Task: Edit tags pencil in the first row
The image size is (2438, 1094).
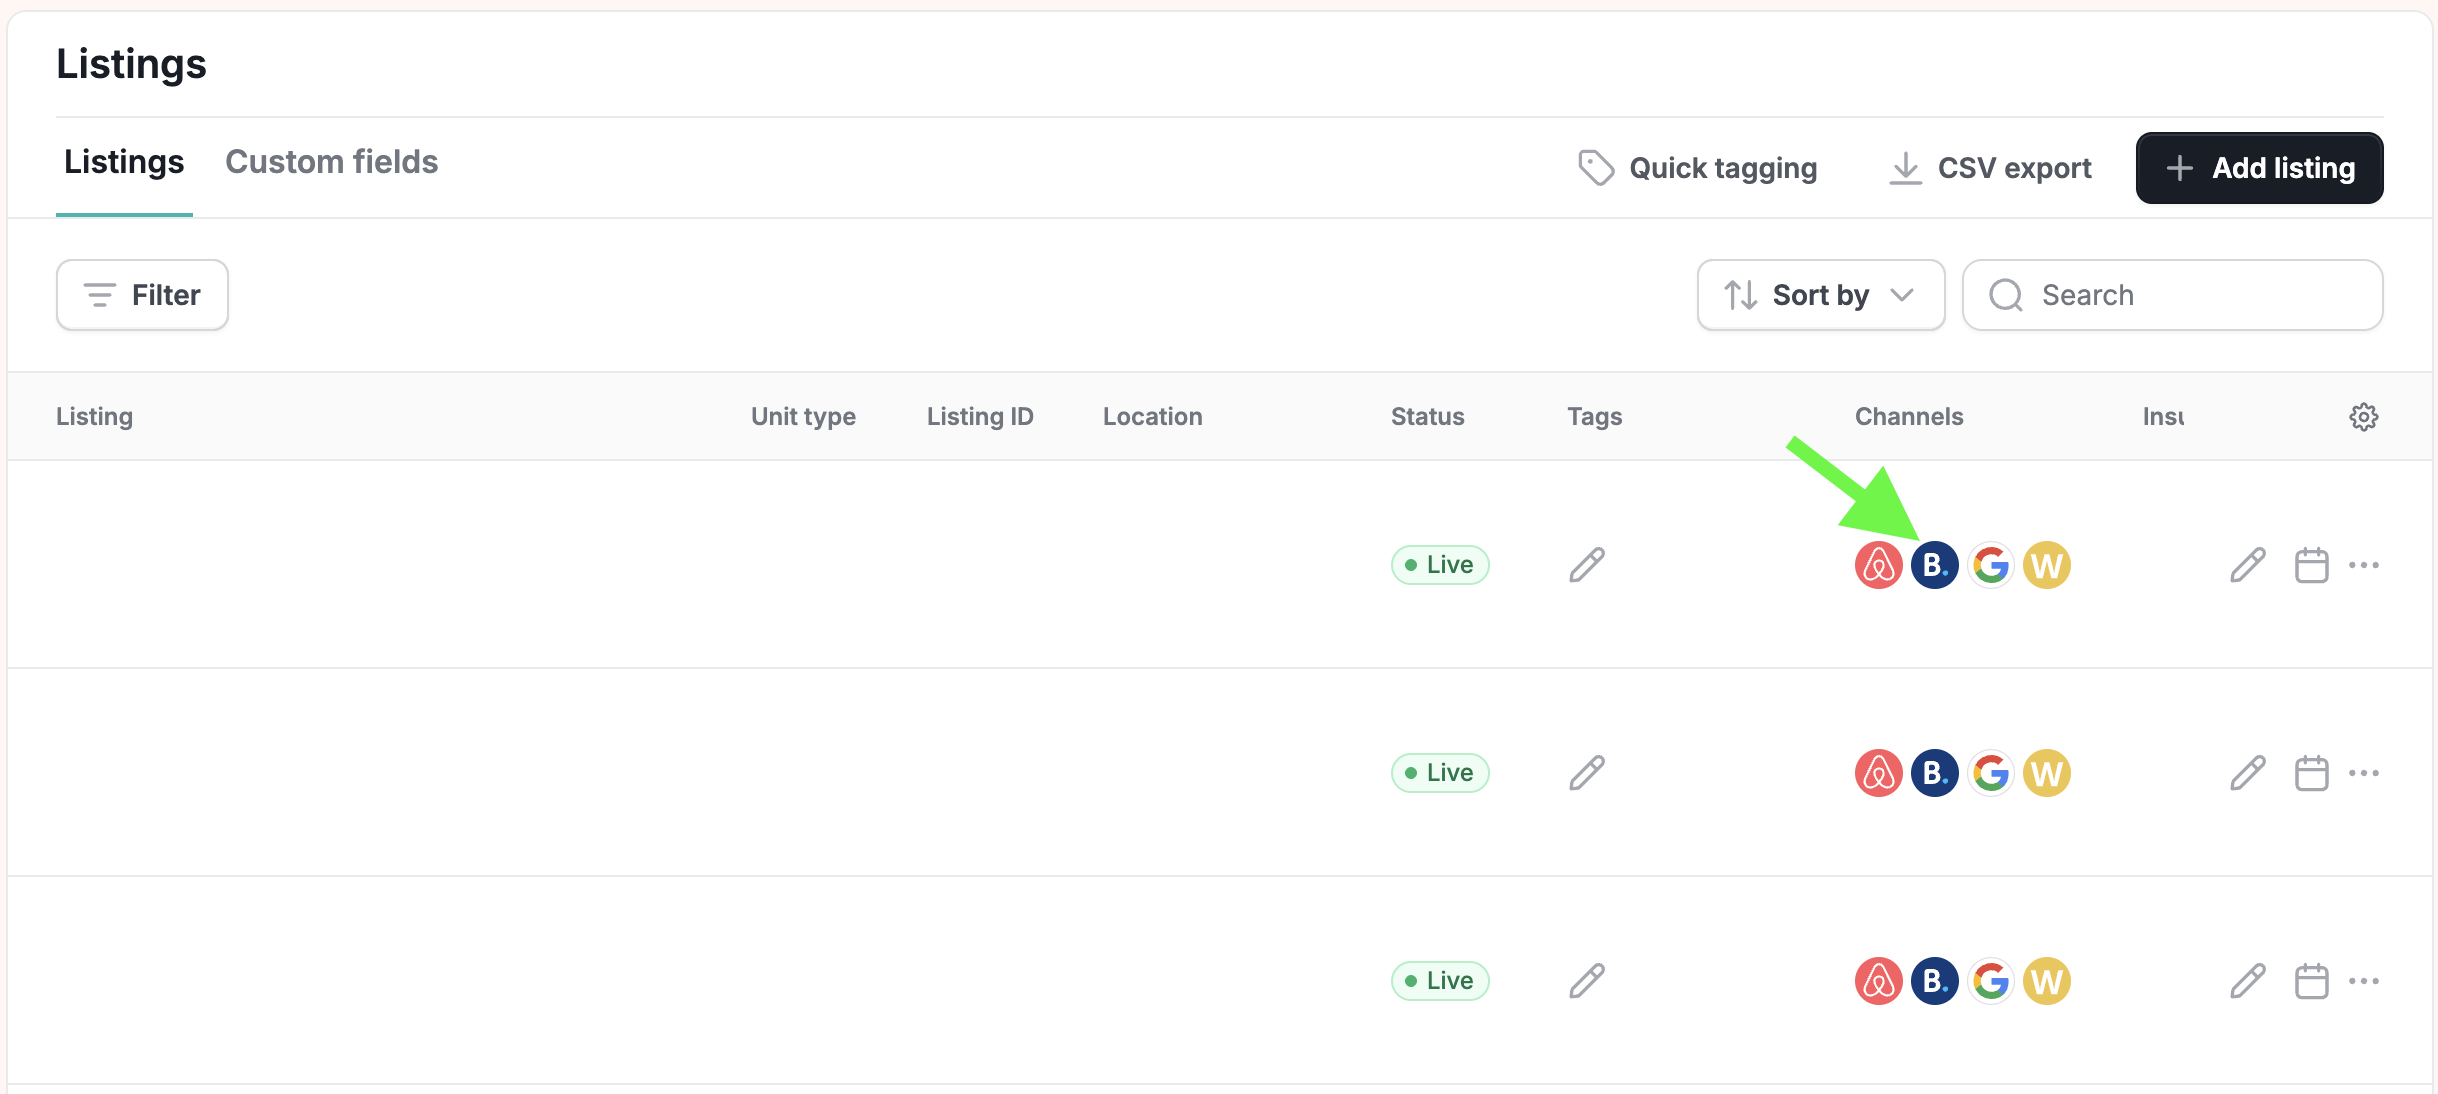Action: pos(1586,565)
